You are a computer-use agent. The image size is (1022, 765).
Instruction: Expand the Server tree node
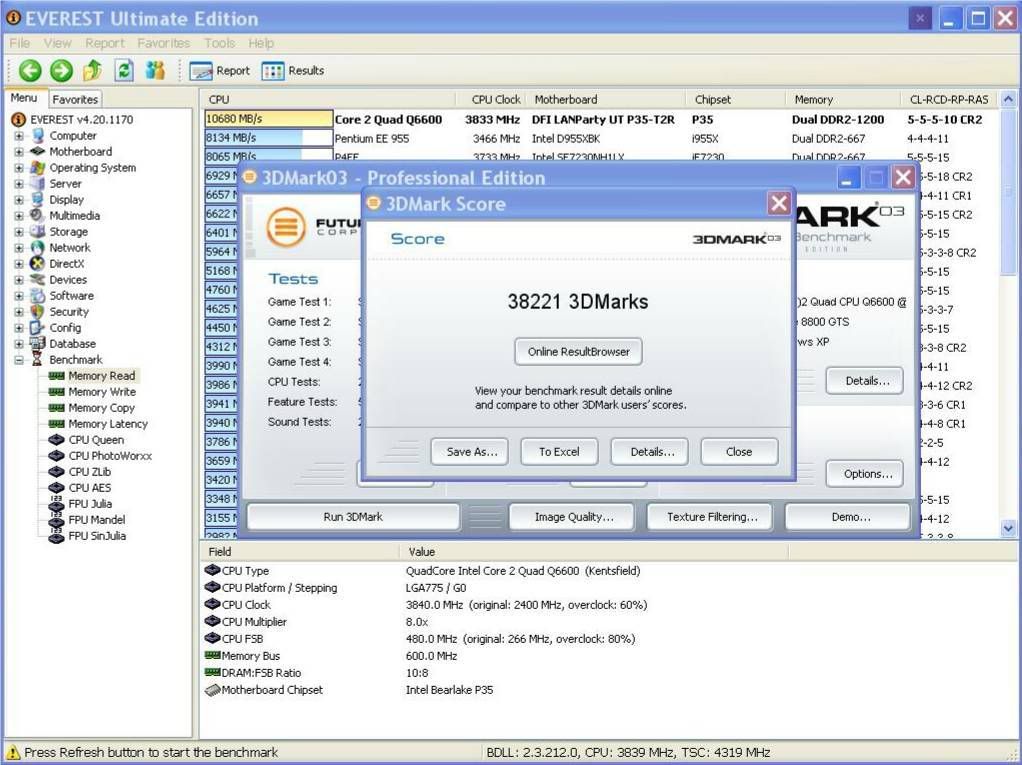(18, 184)
